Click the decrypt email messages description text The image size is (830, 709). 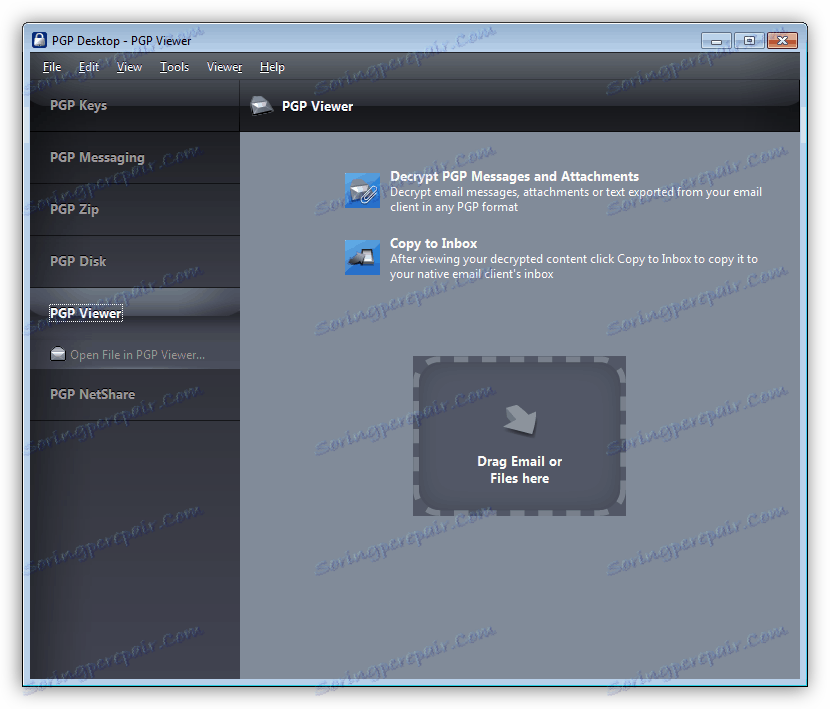point(576,200)
